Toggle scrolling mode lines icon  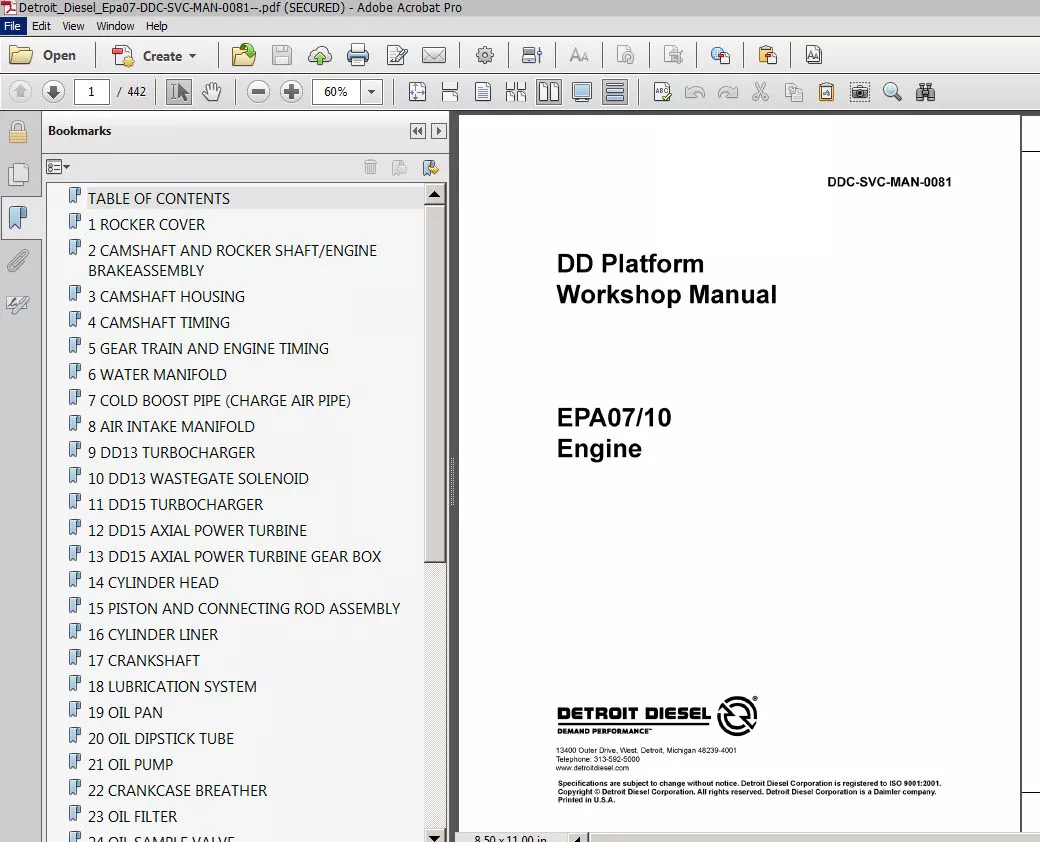point(615,92)
